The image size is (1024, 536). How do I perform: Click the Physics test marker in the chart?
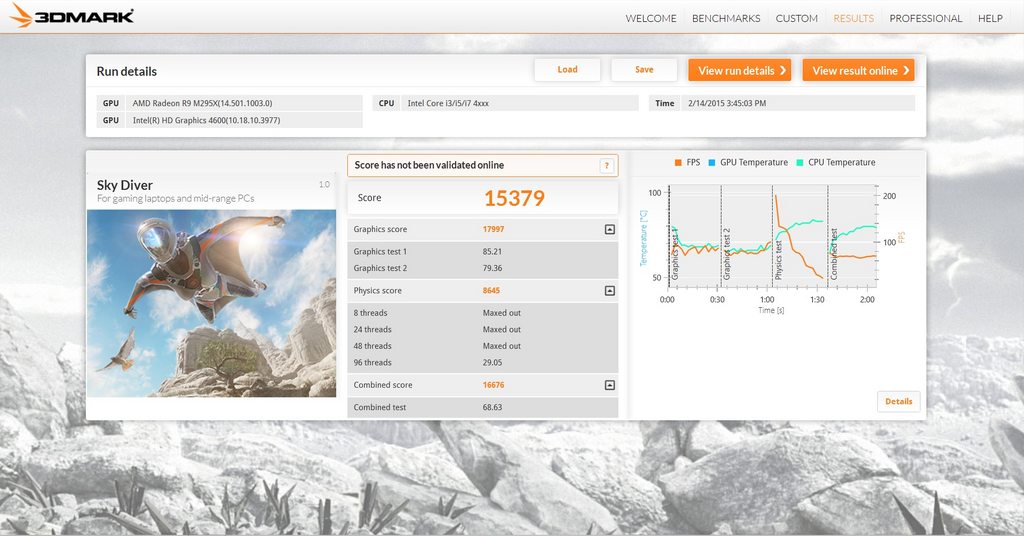coord(778,261)
